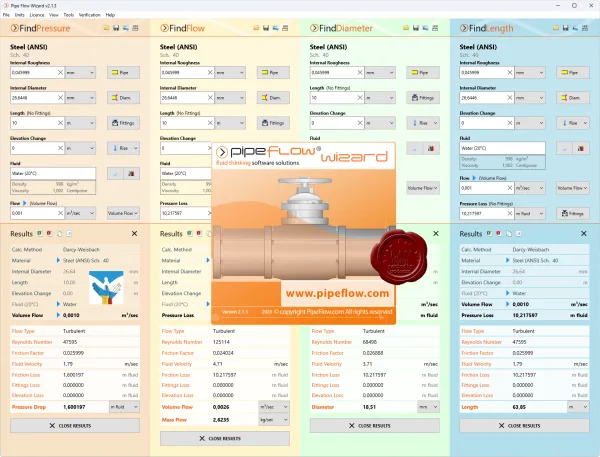Change Mass Flow result unit dropdown

274,420
